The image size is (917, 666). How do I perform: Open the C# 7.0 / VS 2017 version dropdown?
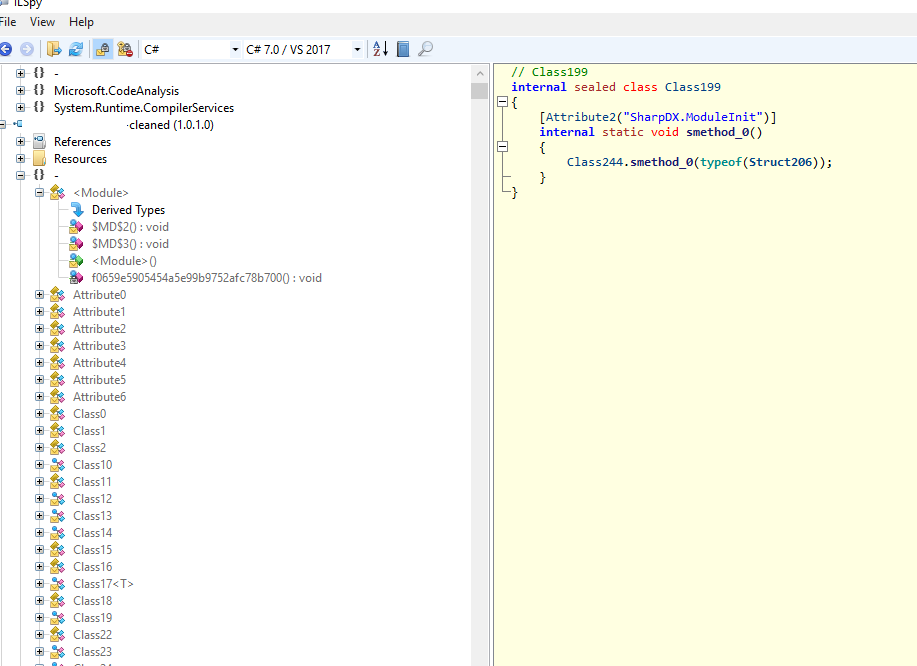356,48
